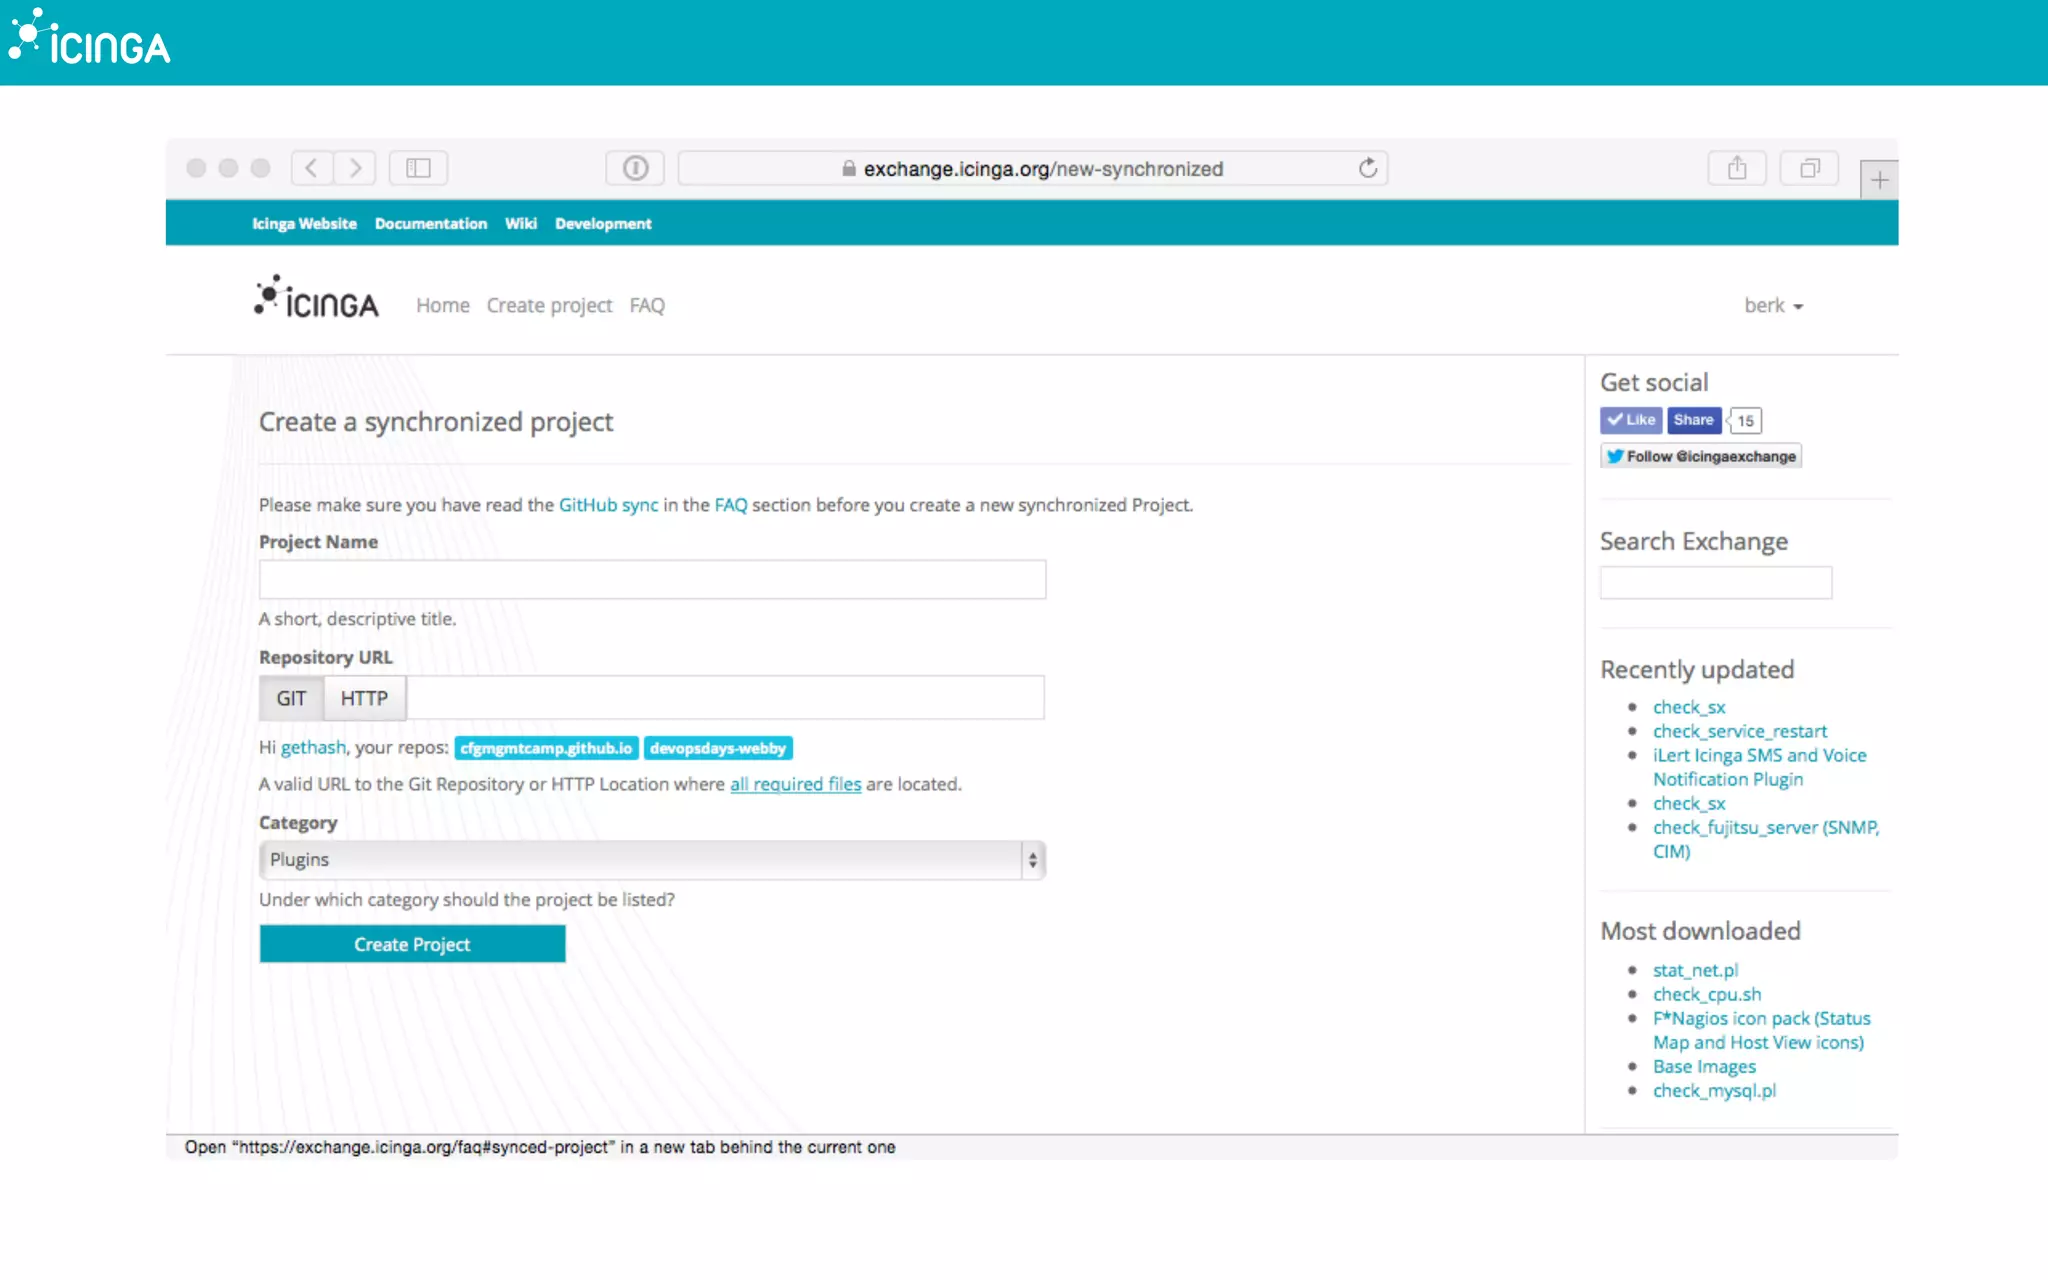
Task: Select the GIT repository type toggle
Action: (291, 698)
